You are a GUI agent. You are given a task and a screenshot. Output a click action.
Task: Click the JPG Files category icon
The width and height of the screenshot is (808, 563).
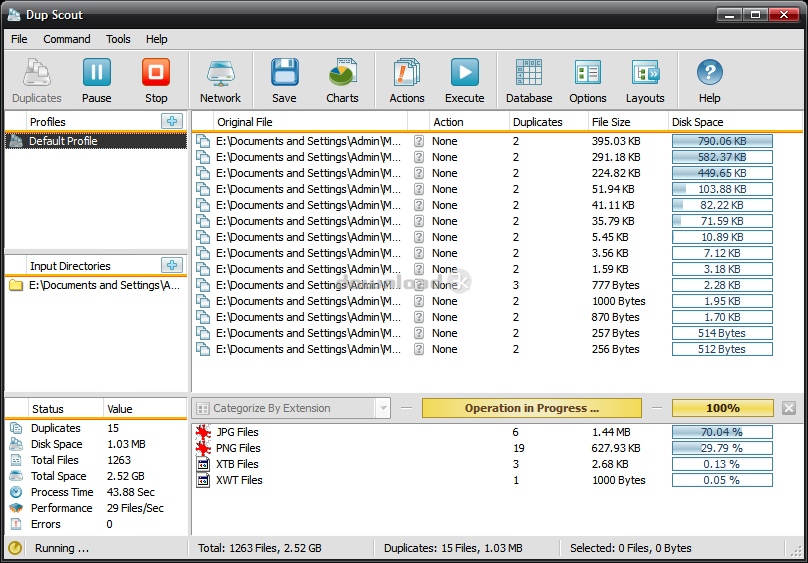(204, 432)
